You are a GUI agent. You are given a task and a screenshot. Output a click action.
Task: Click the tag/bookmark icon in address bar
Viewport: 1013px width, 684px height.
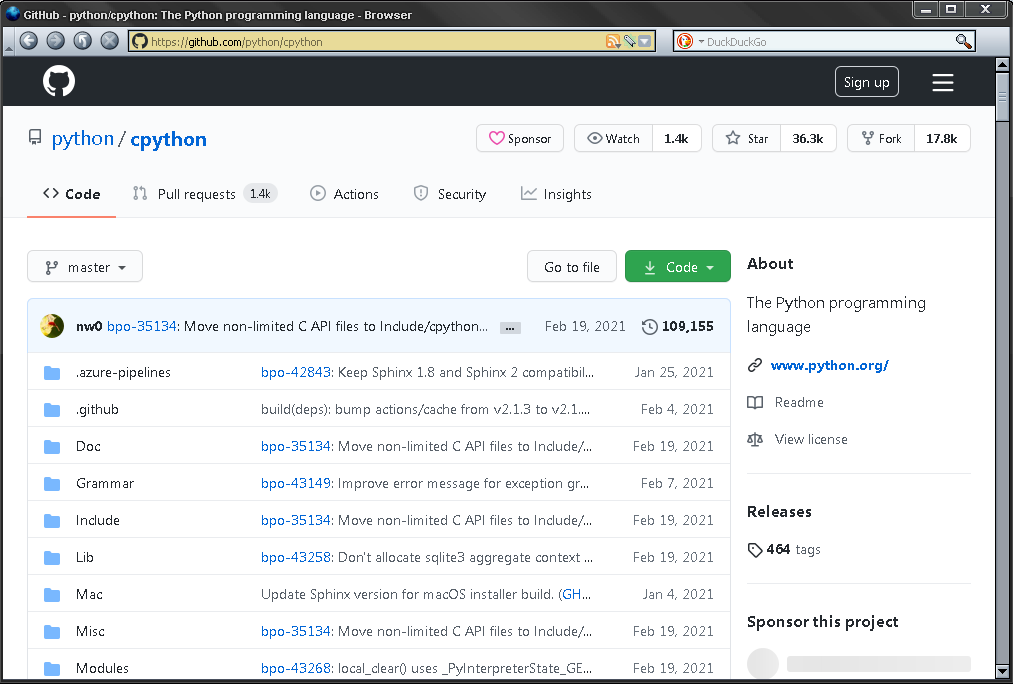pos(629,41)
